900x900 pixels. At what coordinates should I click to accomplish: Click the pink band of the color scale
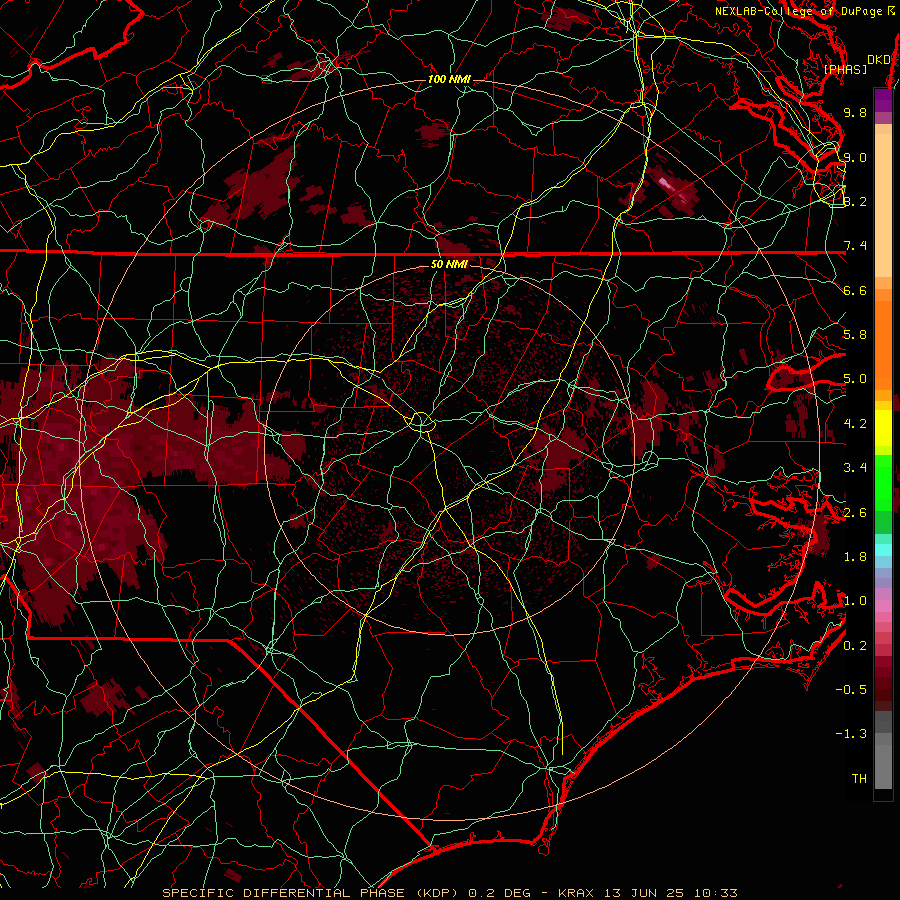pyautogui.click(x=883, y=606)
